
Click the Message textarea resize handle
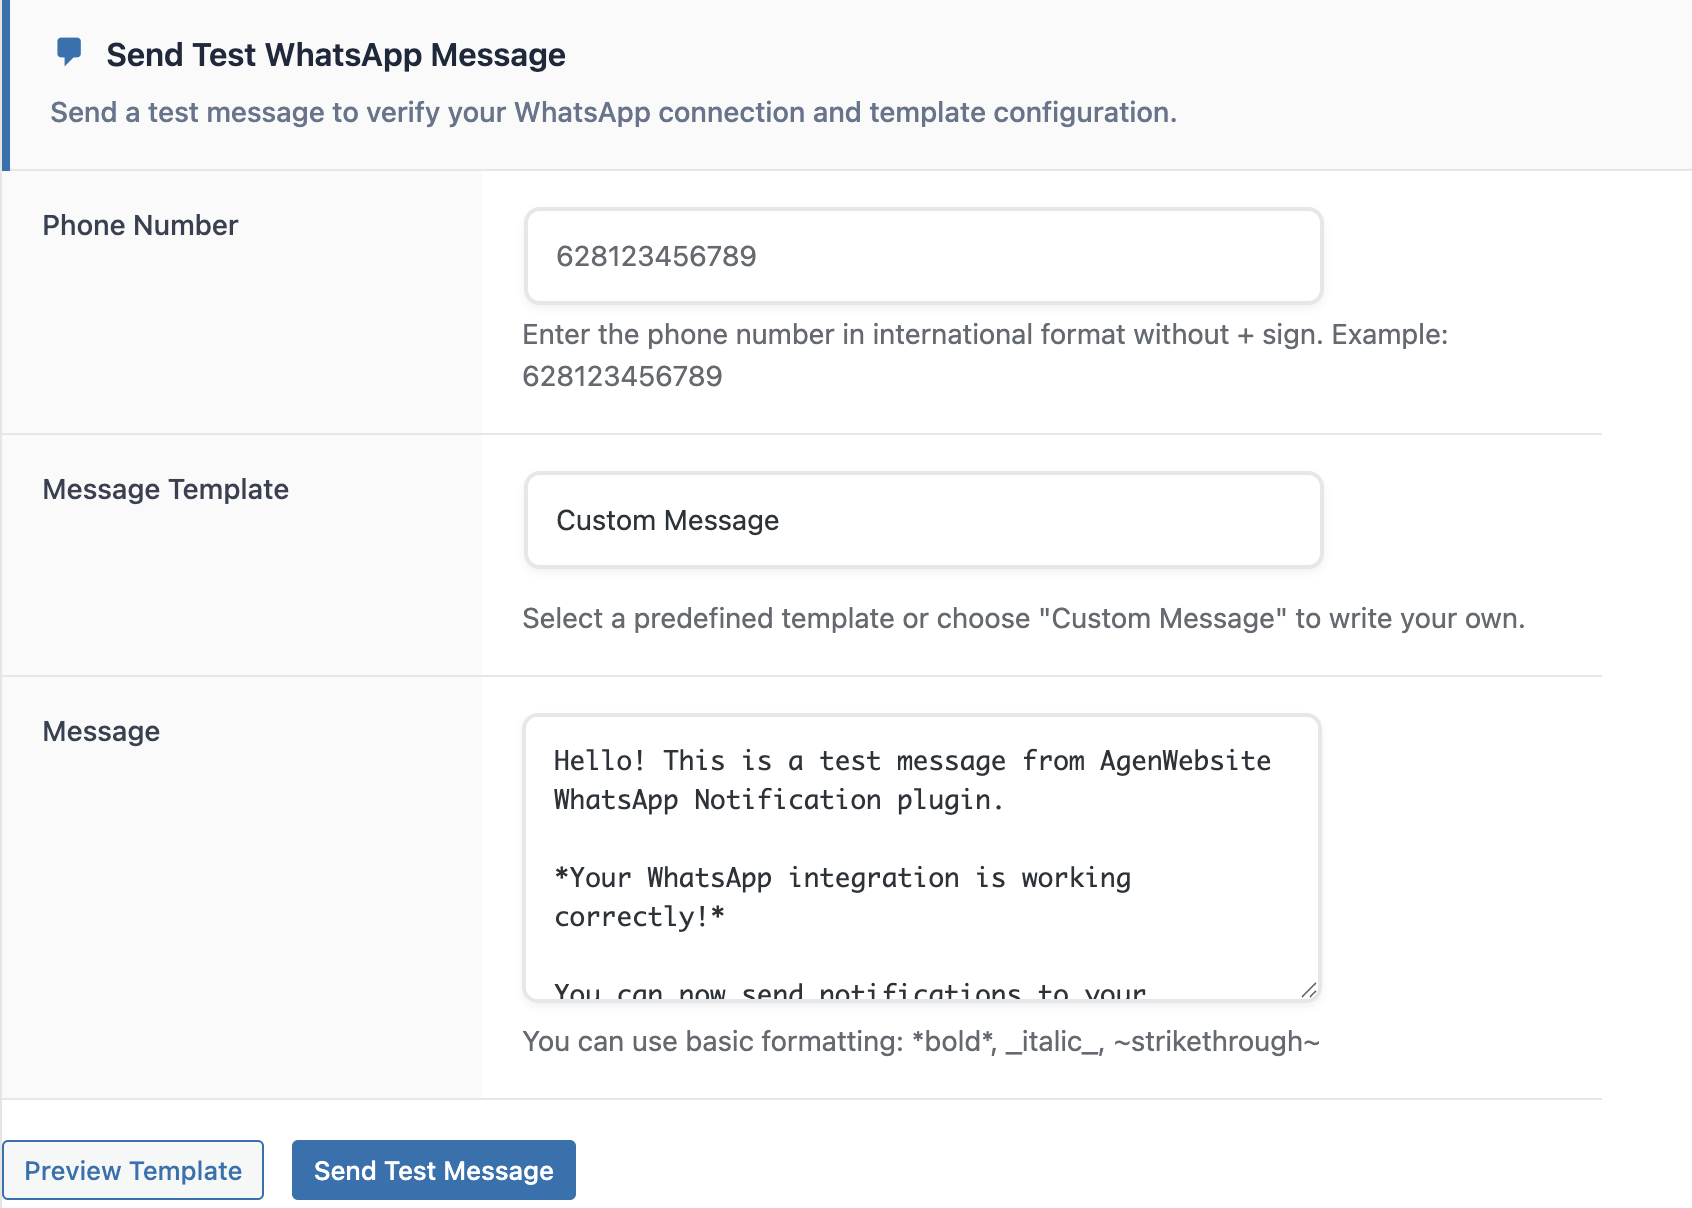pos(1308,990)
